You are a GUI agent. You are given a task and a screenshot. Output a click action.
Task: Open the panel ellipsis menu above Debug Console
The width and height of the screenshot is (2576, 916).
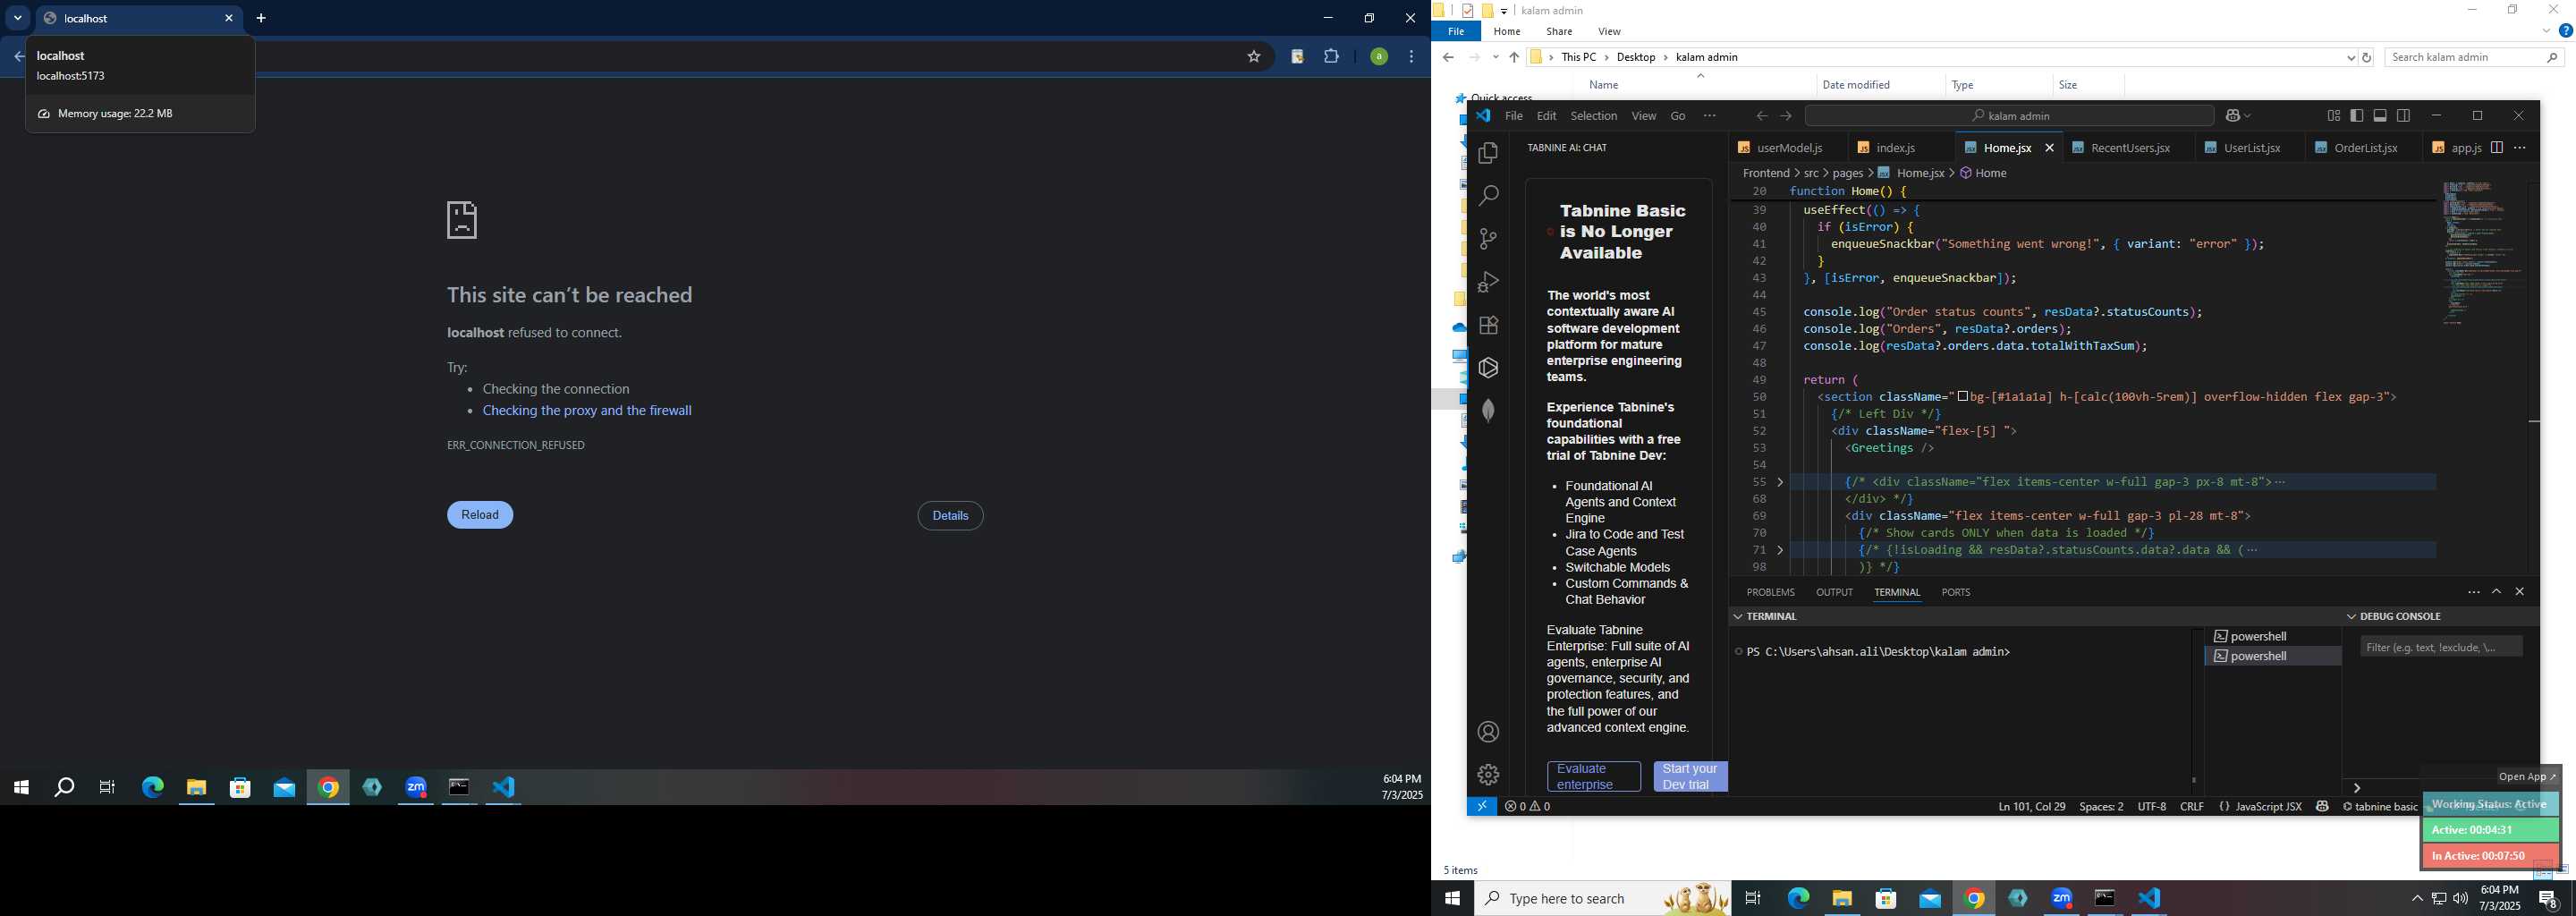[x=2473, y=592]
